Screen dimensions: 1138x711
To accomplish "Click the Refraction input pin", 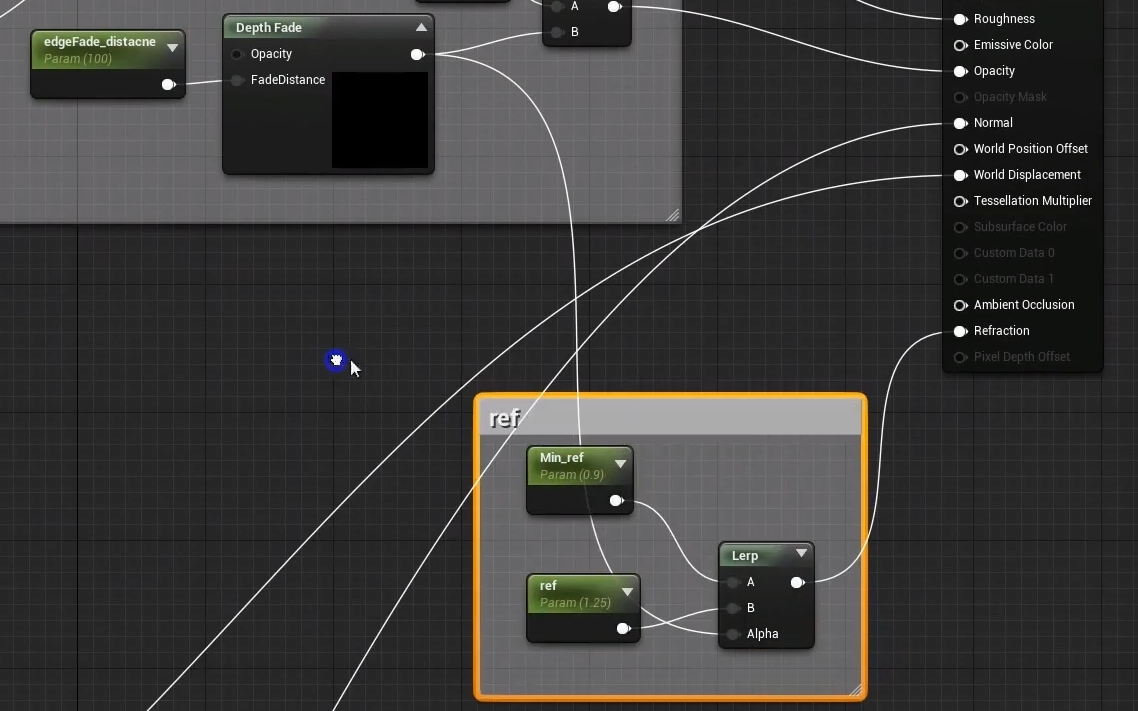I will [x=960, y=332].
